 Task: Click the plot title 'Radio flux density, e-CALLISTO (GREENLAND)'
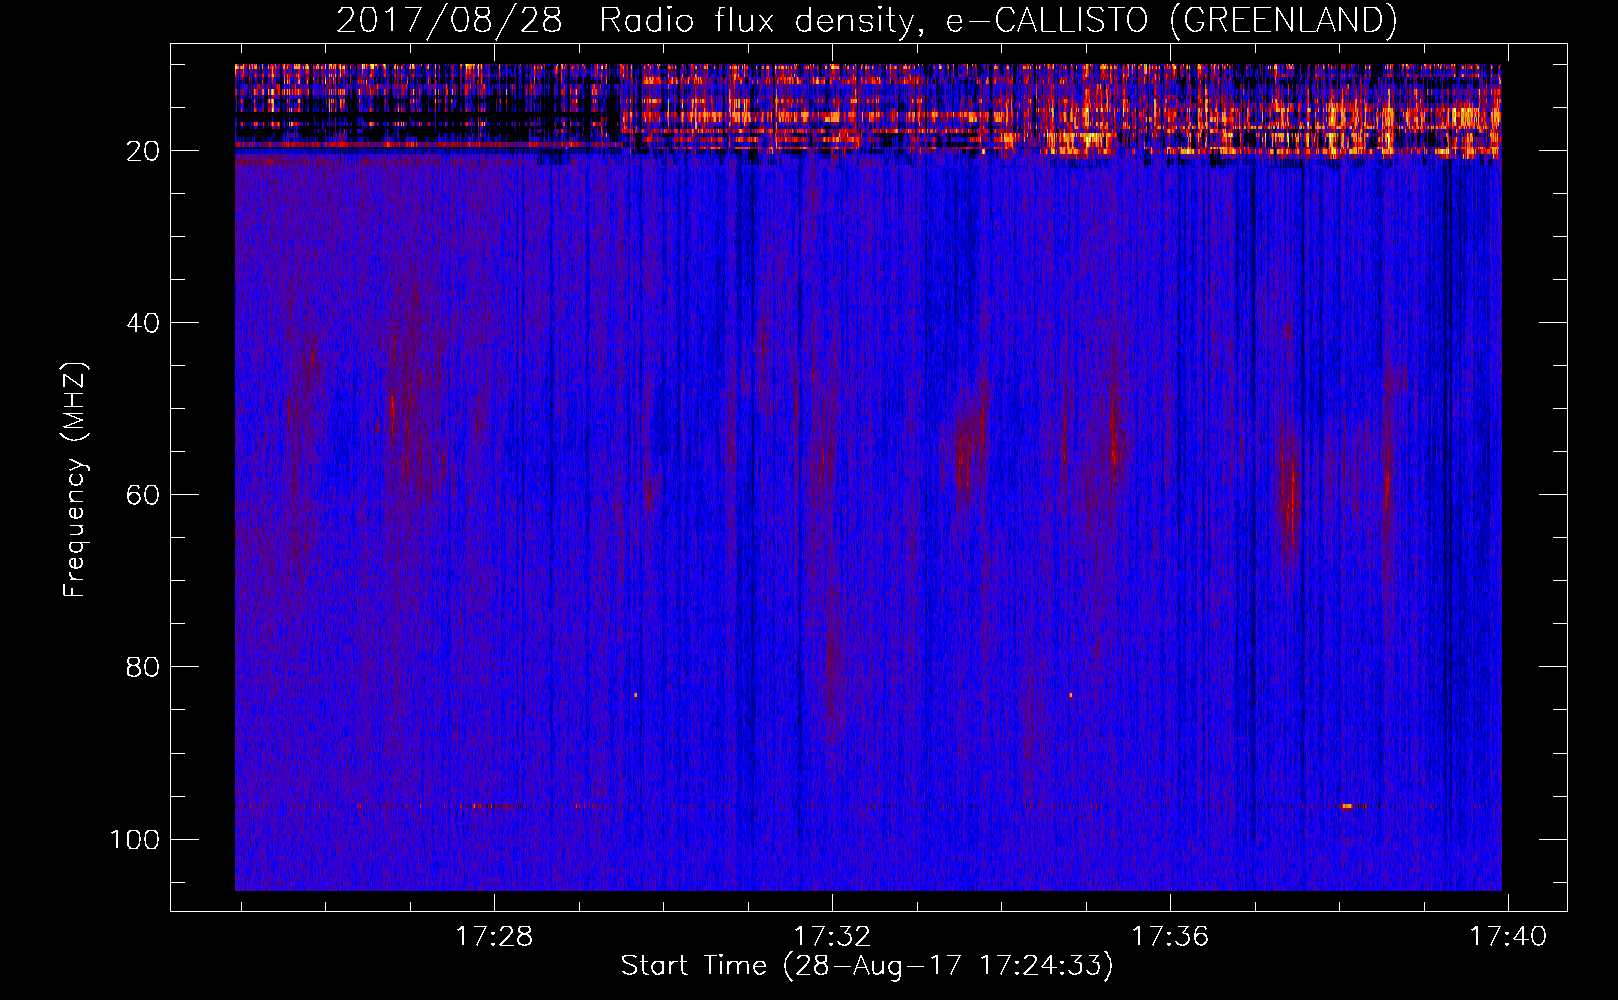pyautogui.click(x=997, y=21)
